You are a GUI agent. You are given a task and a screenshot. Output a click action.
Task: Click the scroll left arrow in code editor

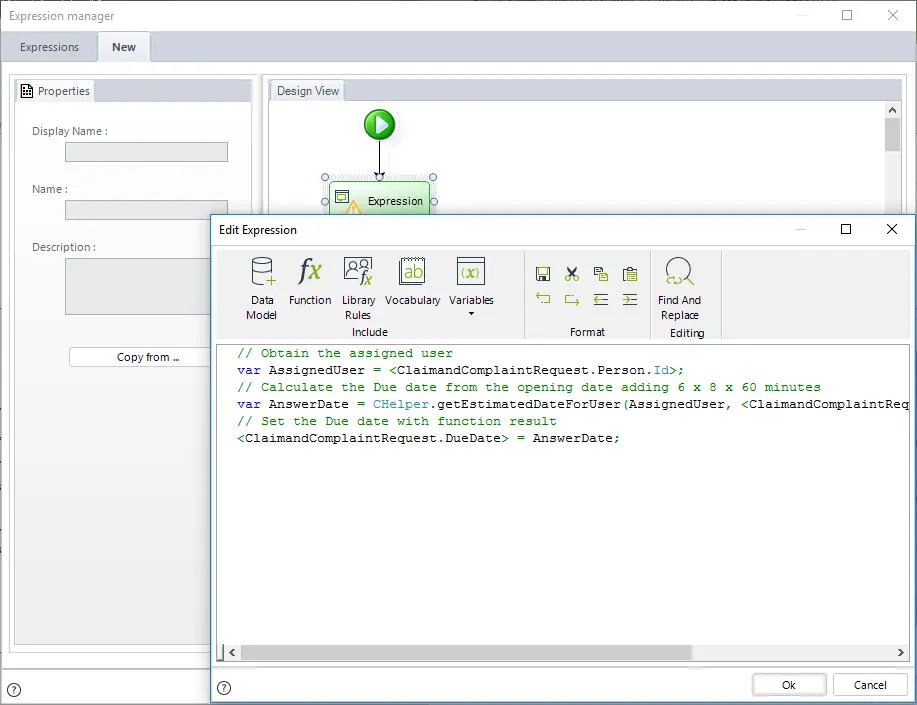pos(232,652)
